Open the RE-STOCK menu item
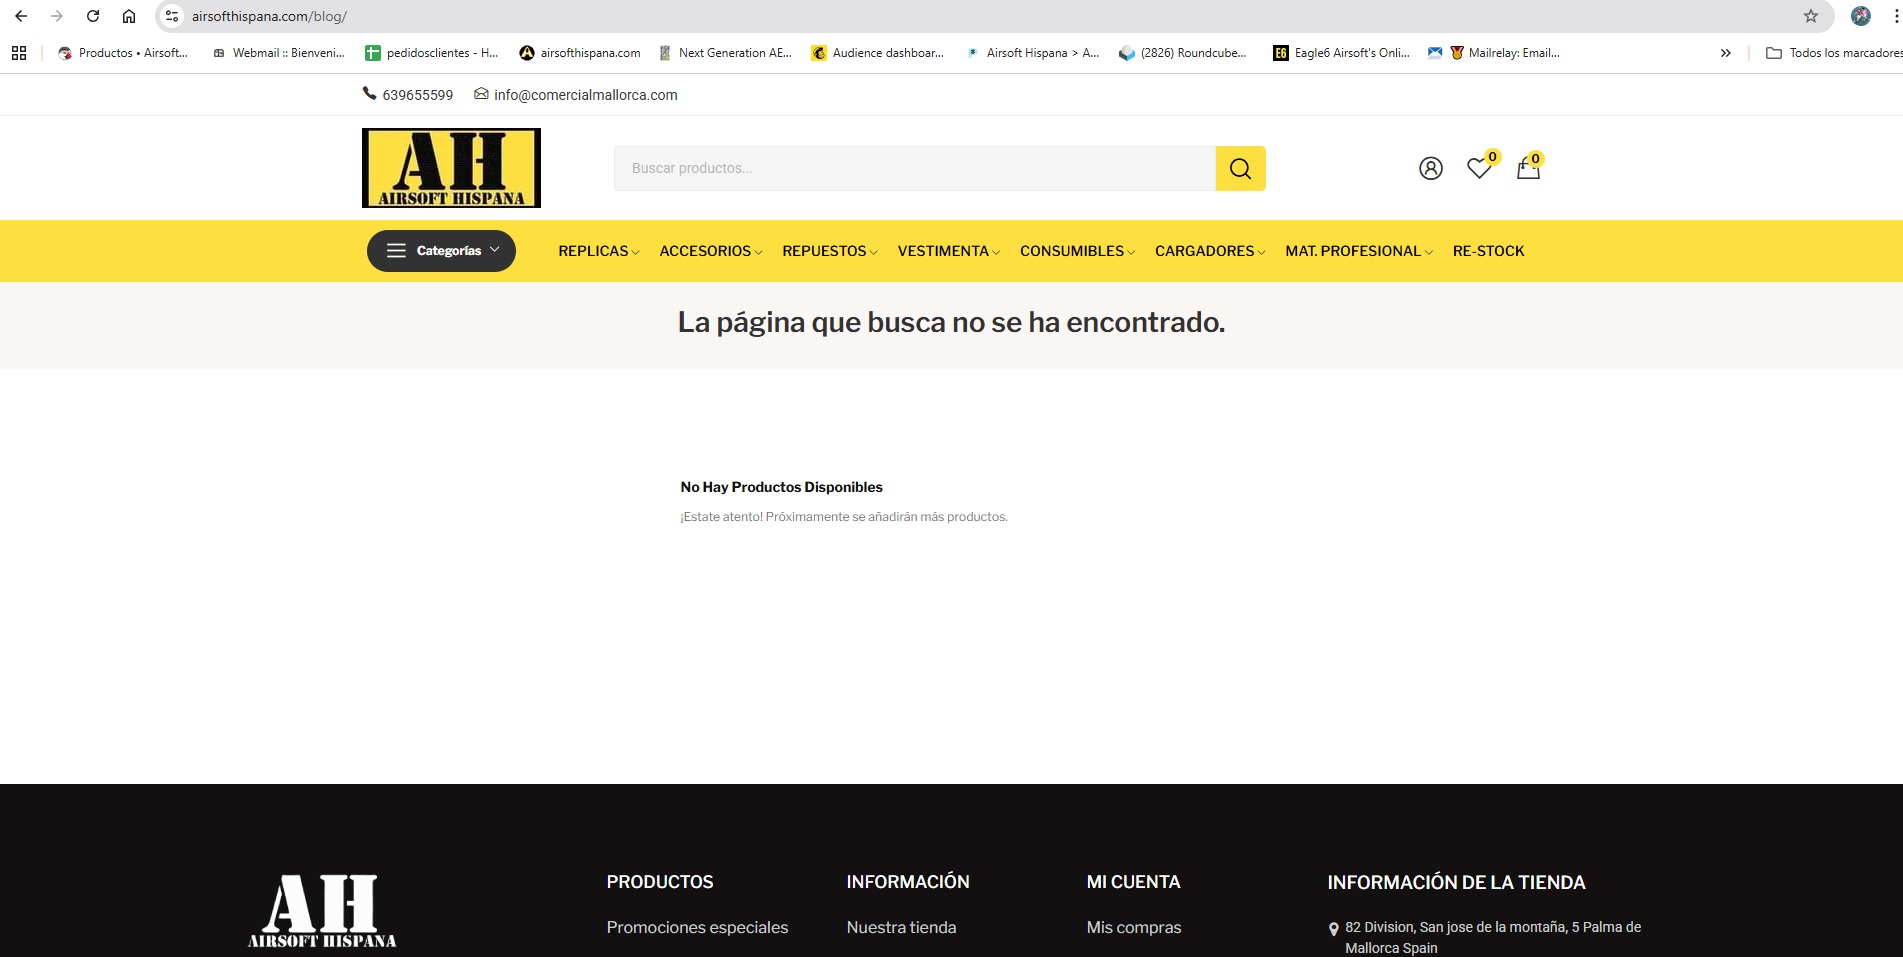1903x957 pixels. click(1488, 251)
